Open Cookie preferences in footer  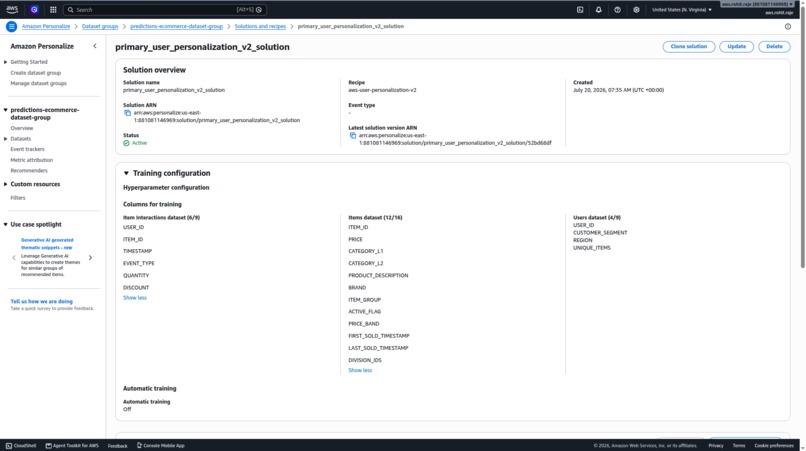(x=774, y=445)
